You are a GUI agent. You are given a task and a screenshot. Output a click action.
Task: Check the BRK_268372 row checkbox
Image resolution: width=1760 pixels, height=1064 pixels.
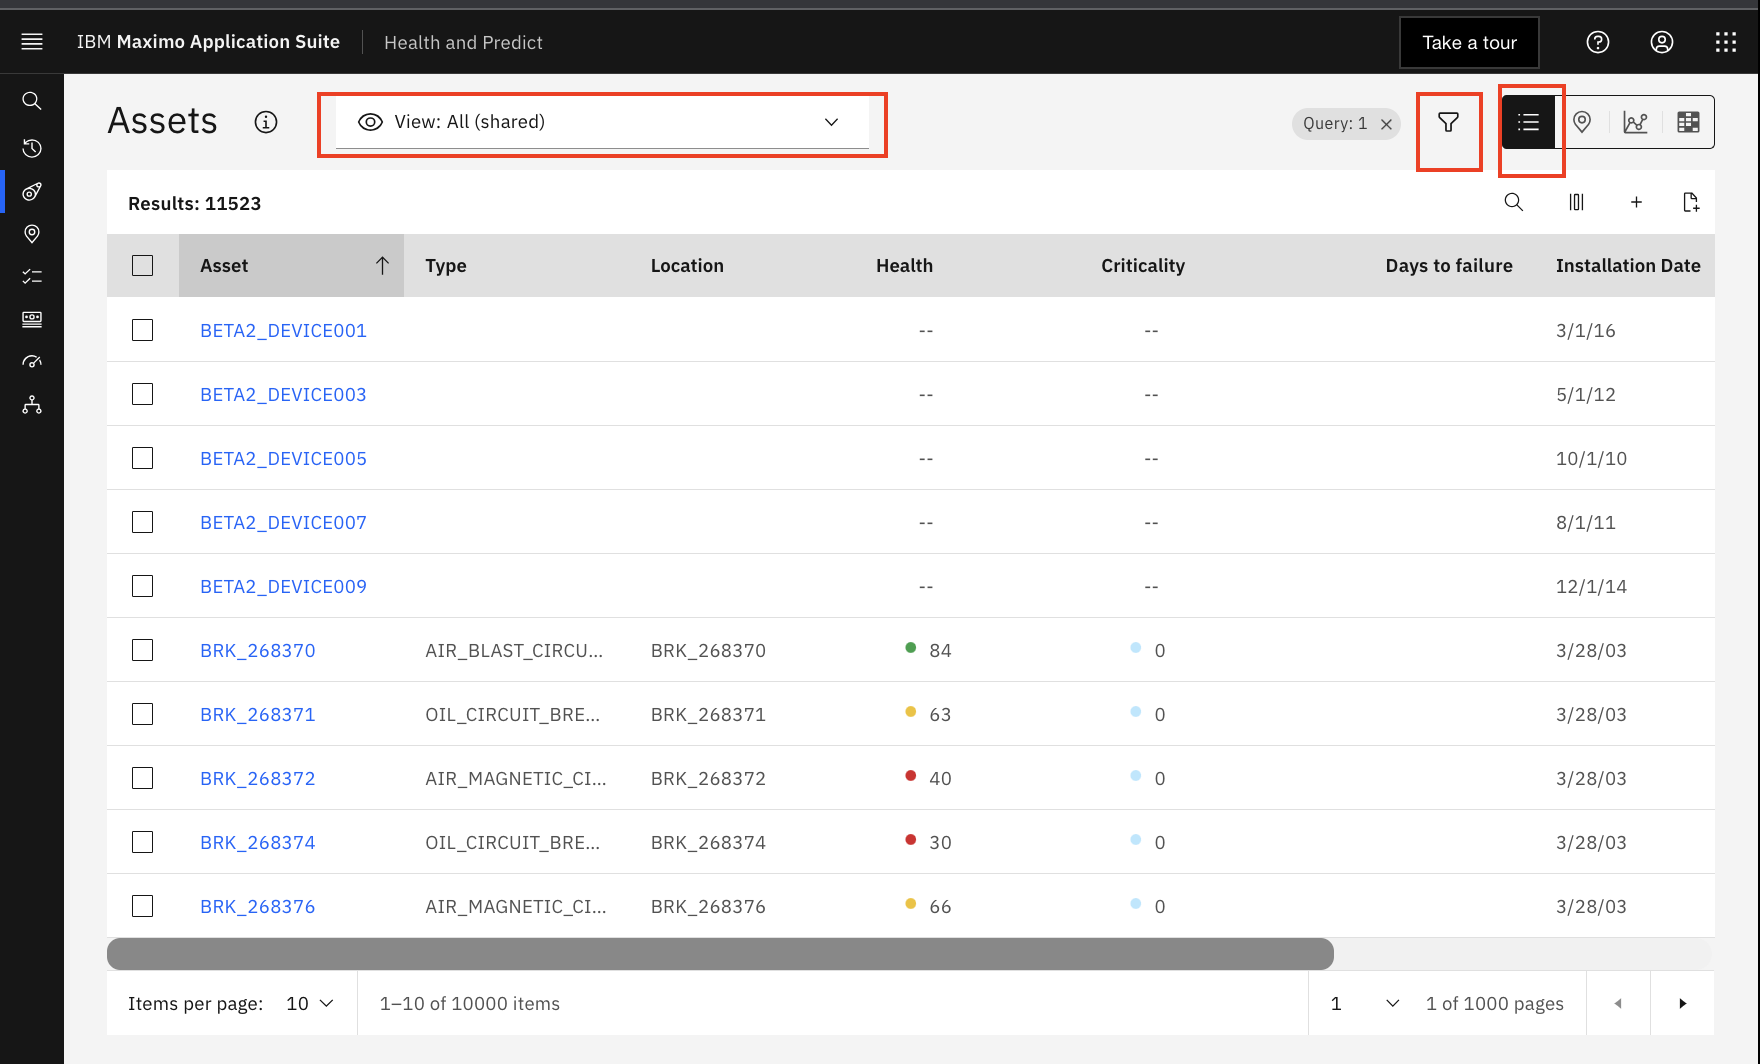coord(143,778)
